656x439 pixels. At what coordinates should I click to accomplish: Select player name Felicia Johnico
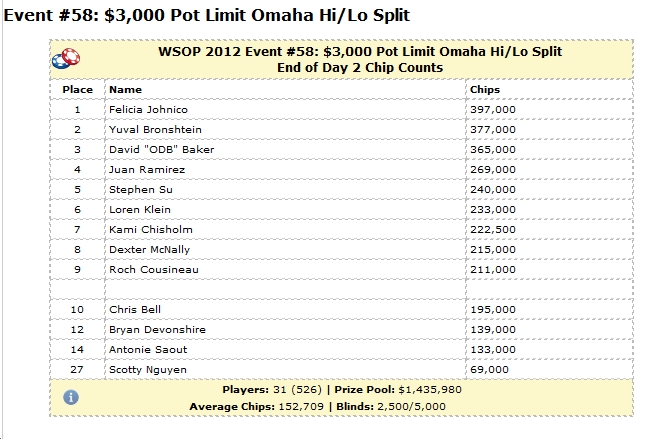pos(148,110)
